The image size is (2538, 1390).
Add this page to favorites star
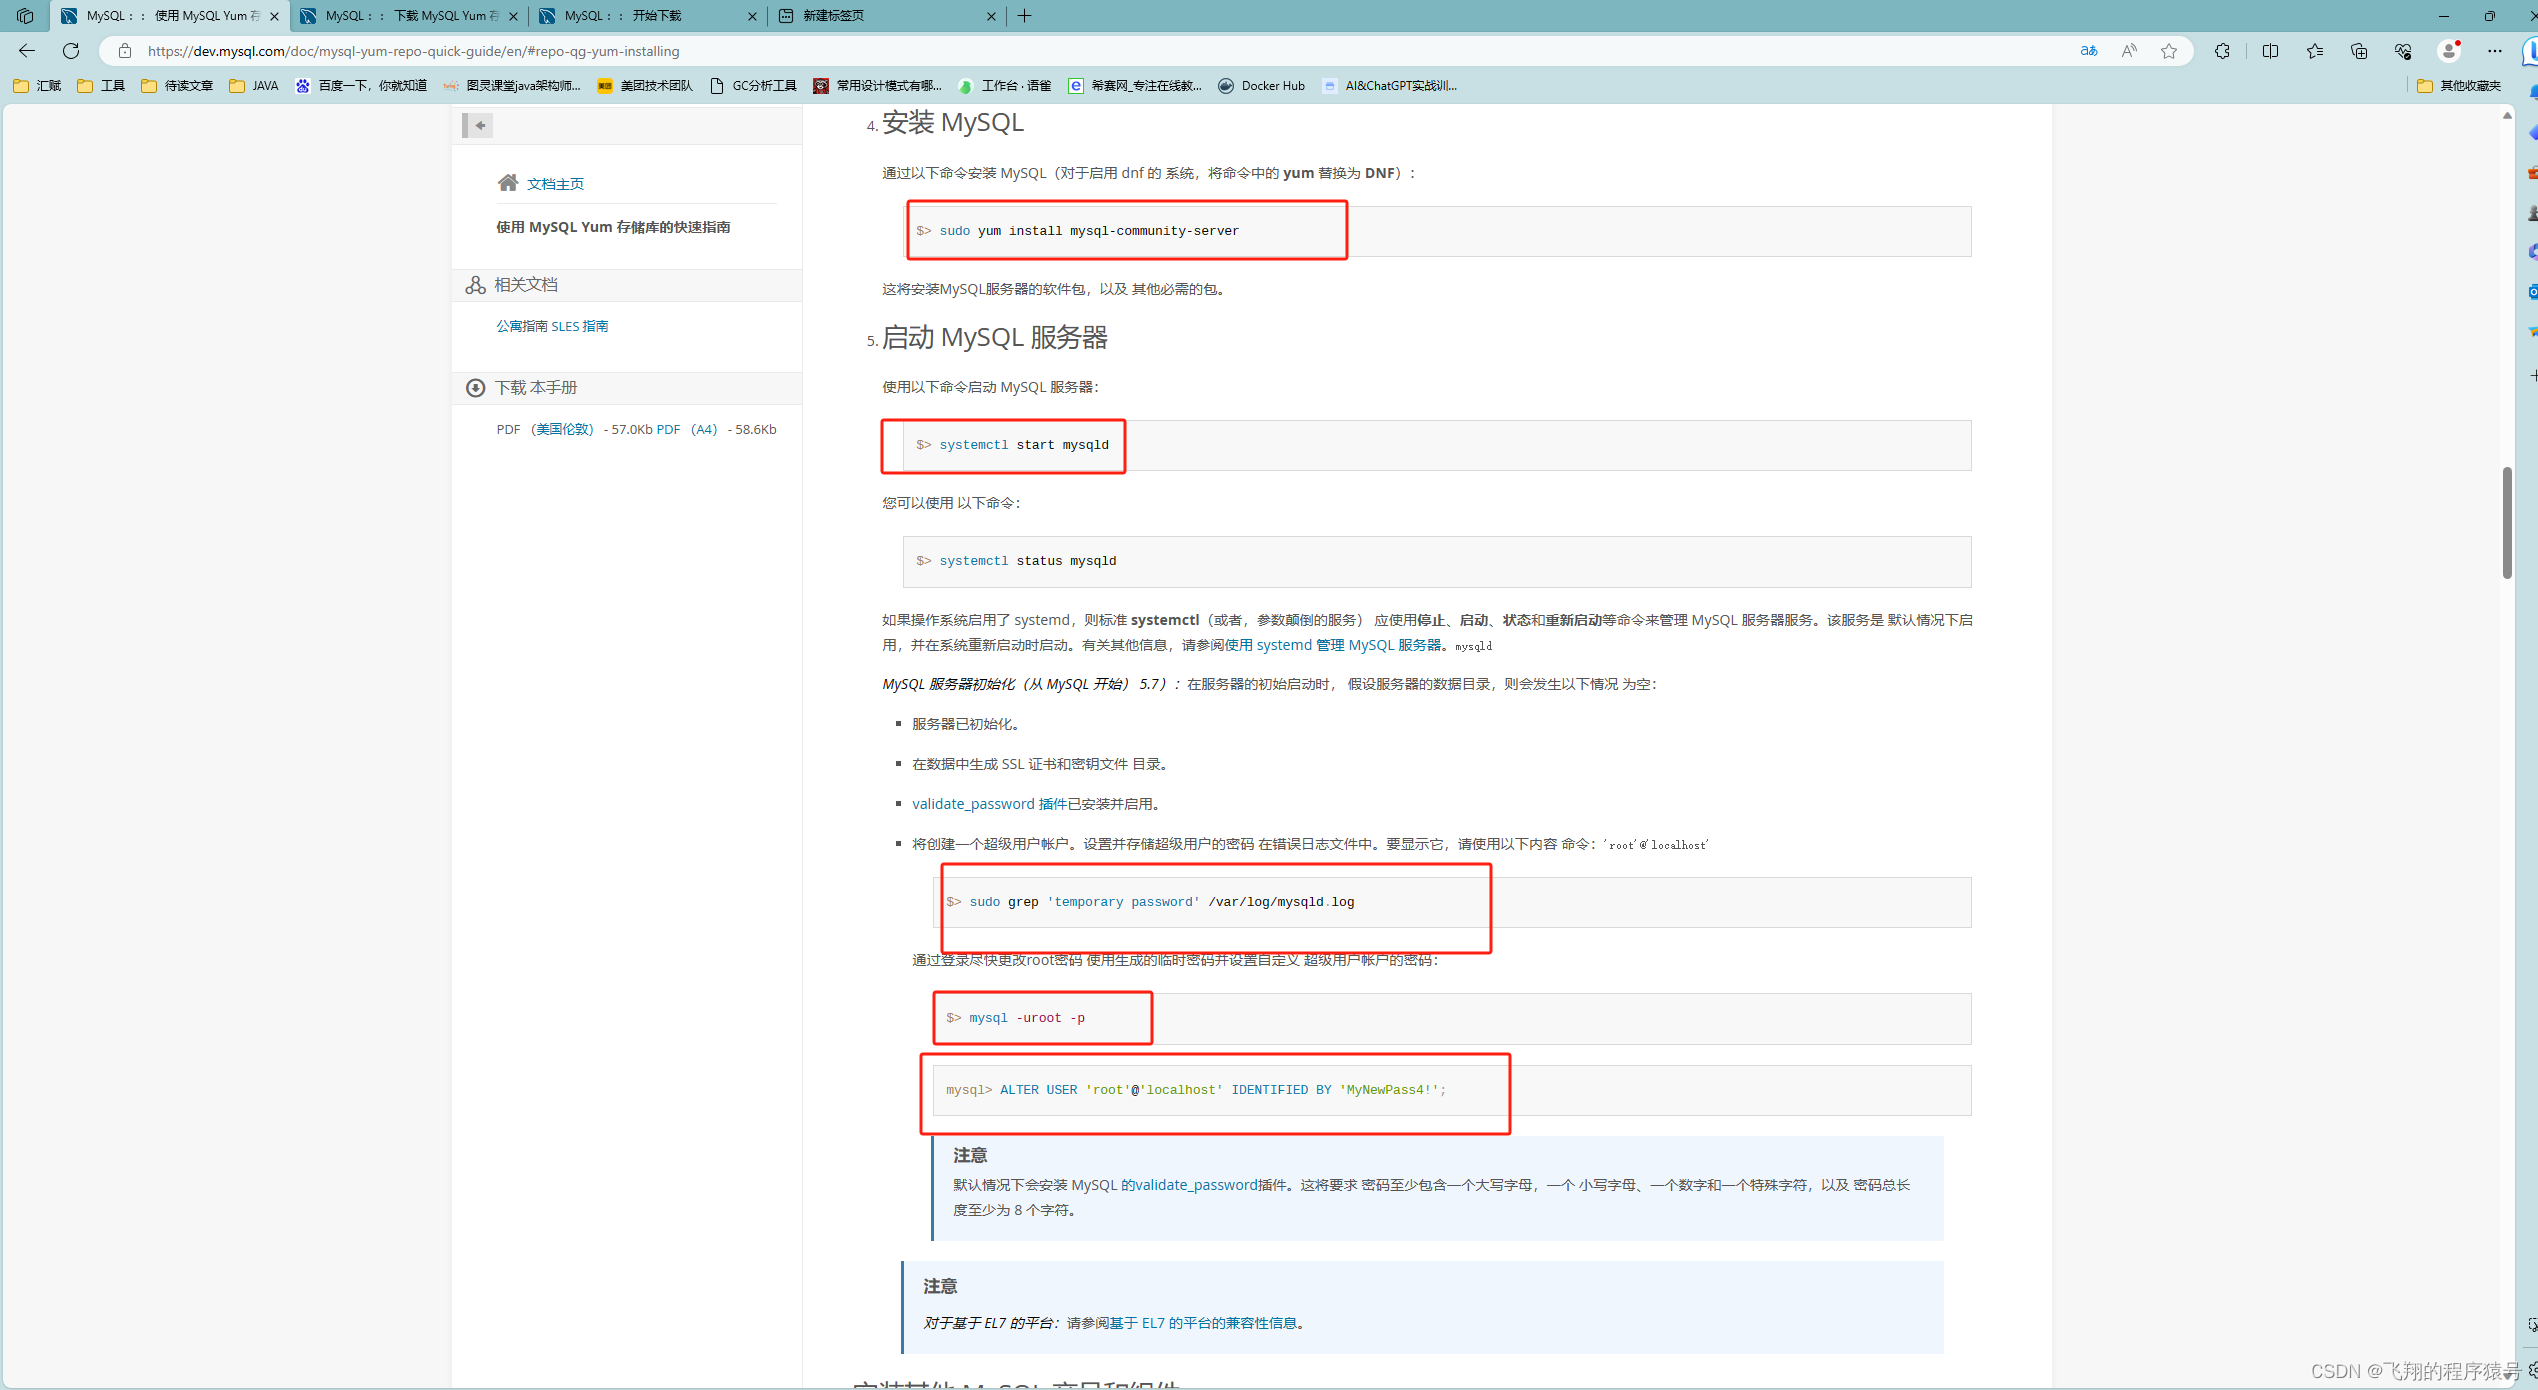click(2169, 51)
